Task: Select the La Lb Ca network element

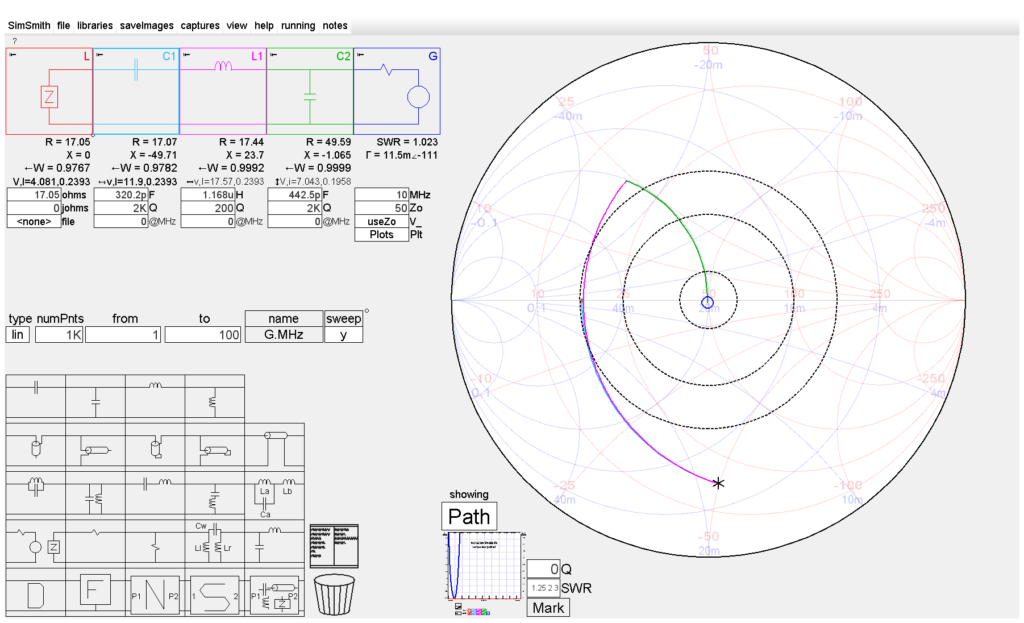Action: coord(274,495)
